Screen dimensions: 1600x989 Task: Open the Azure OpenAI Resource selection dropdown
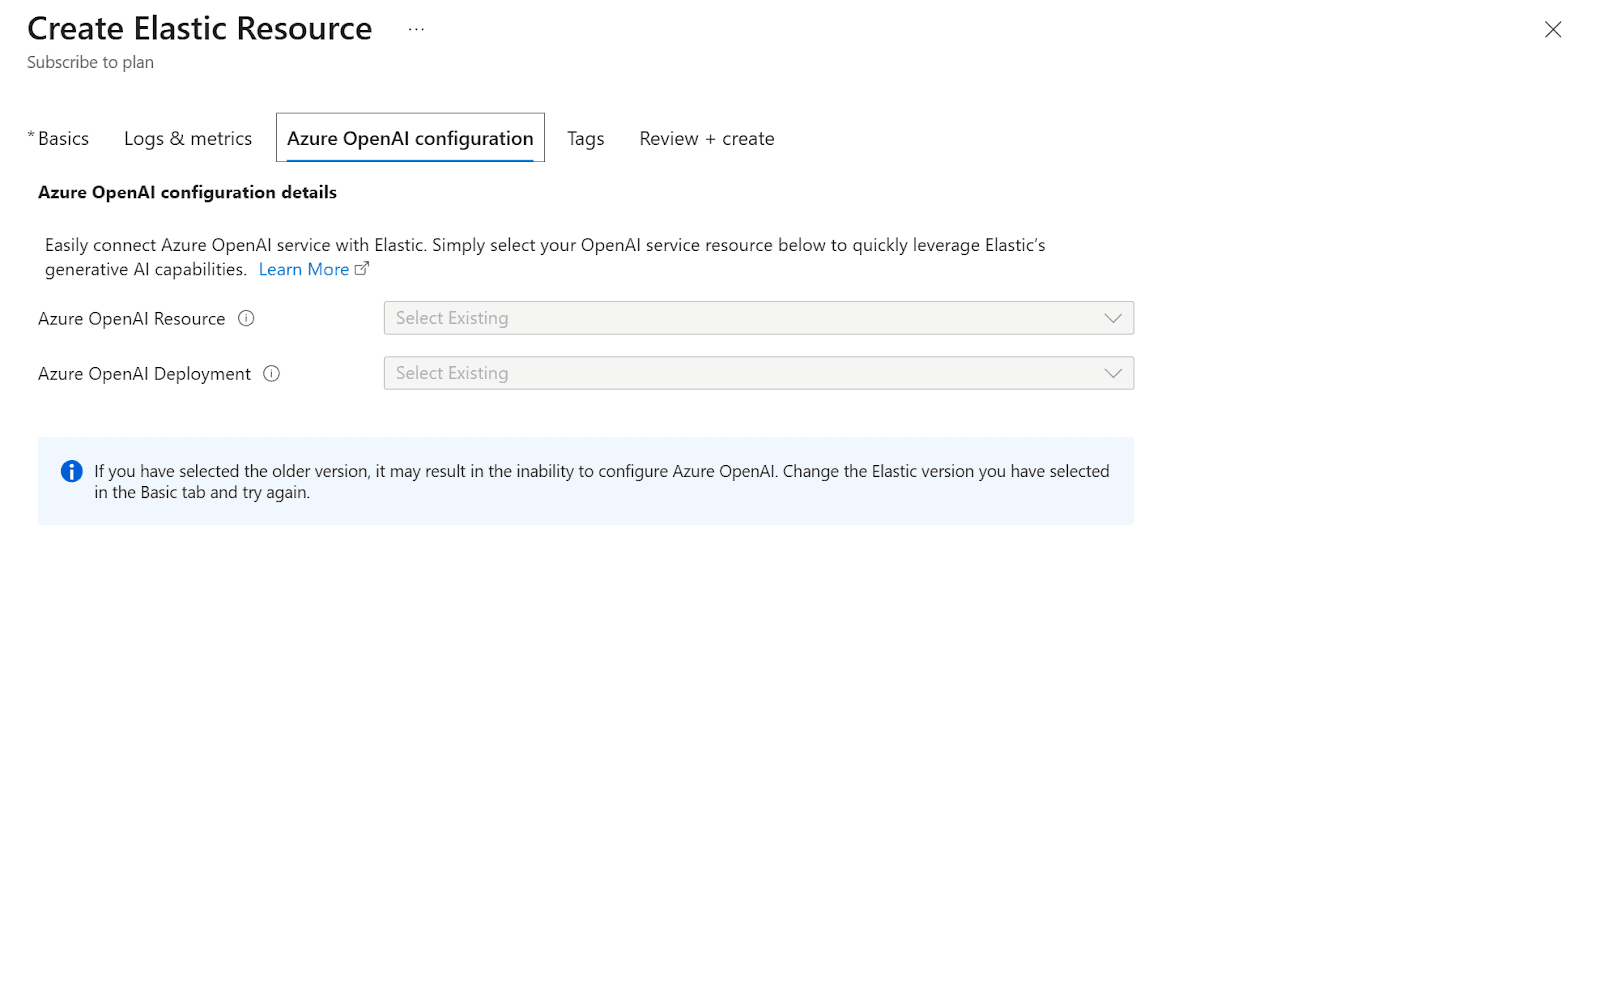tap(758, 318)
